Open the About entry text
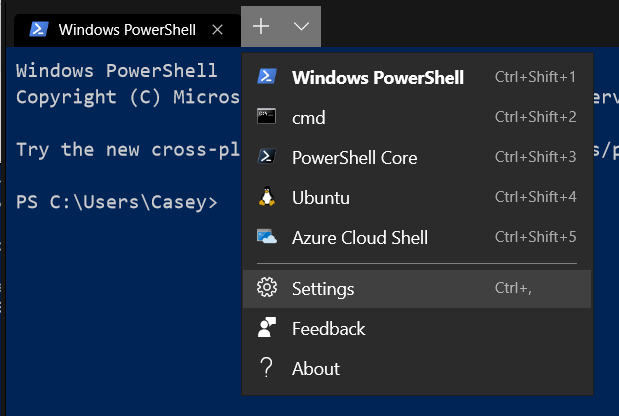 point(316,368)
